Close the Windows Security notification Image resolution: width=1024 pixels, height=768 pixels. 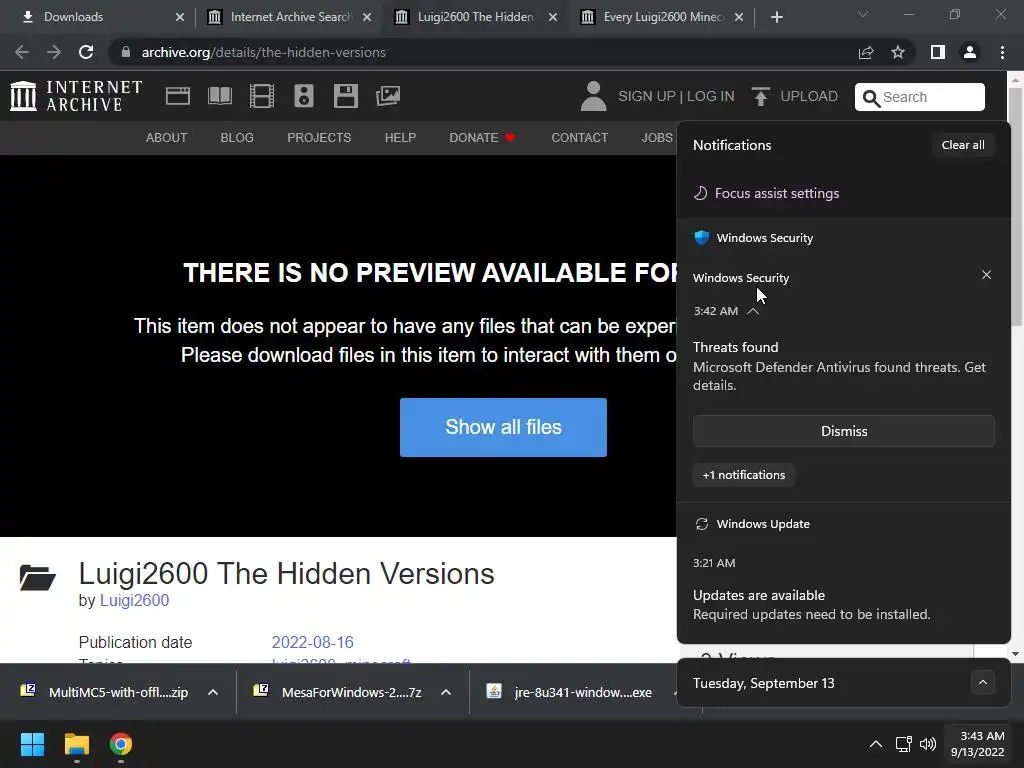986,275
